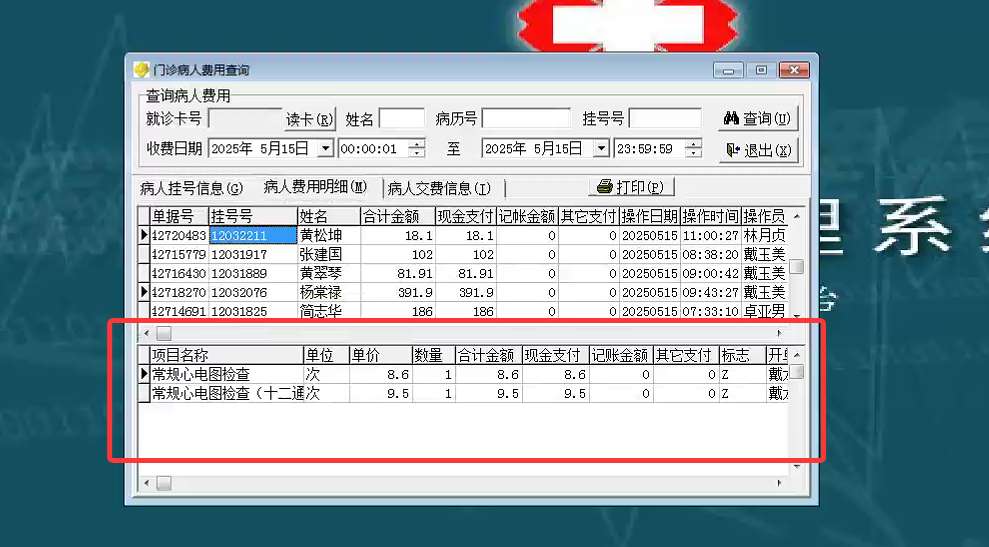Click the 查询(U) search button
989x547 pixels.
[x=758, y=119]
